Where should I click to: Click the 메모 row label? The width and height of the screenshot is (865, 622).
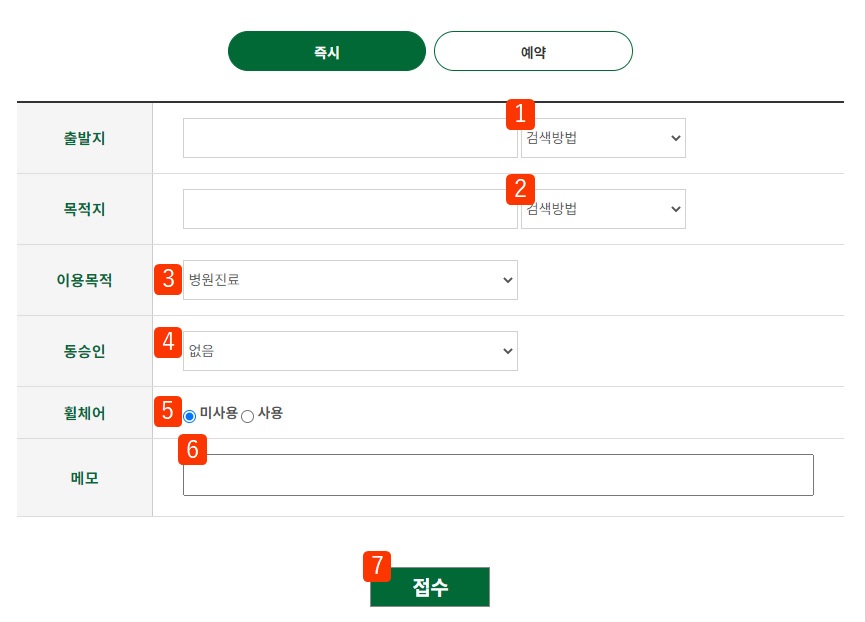pyautogui.click(x=84, y=478)
